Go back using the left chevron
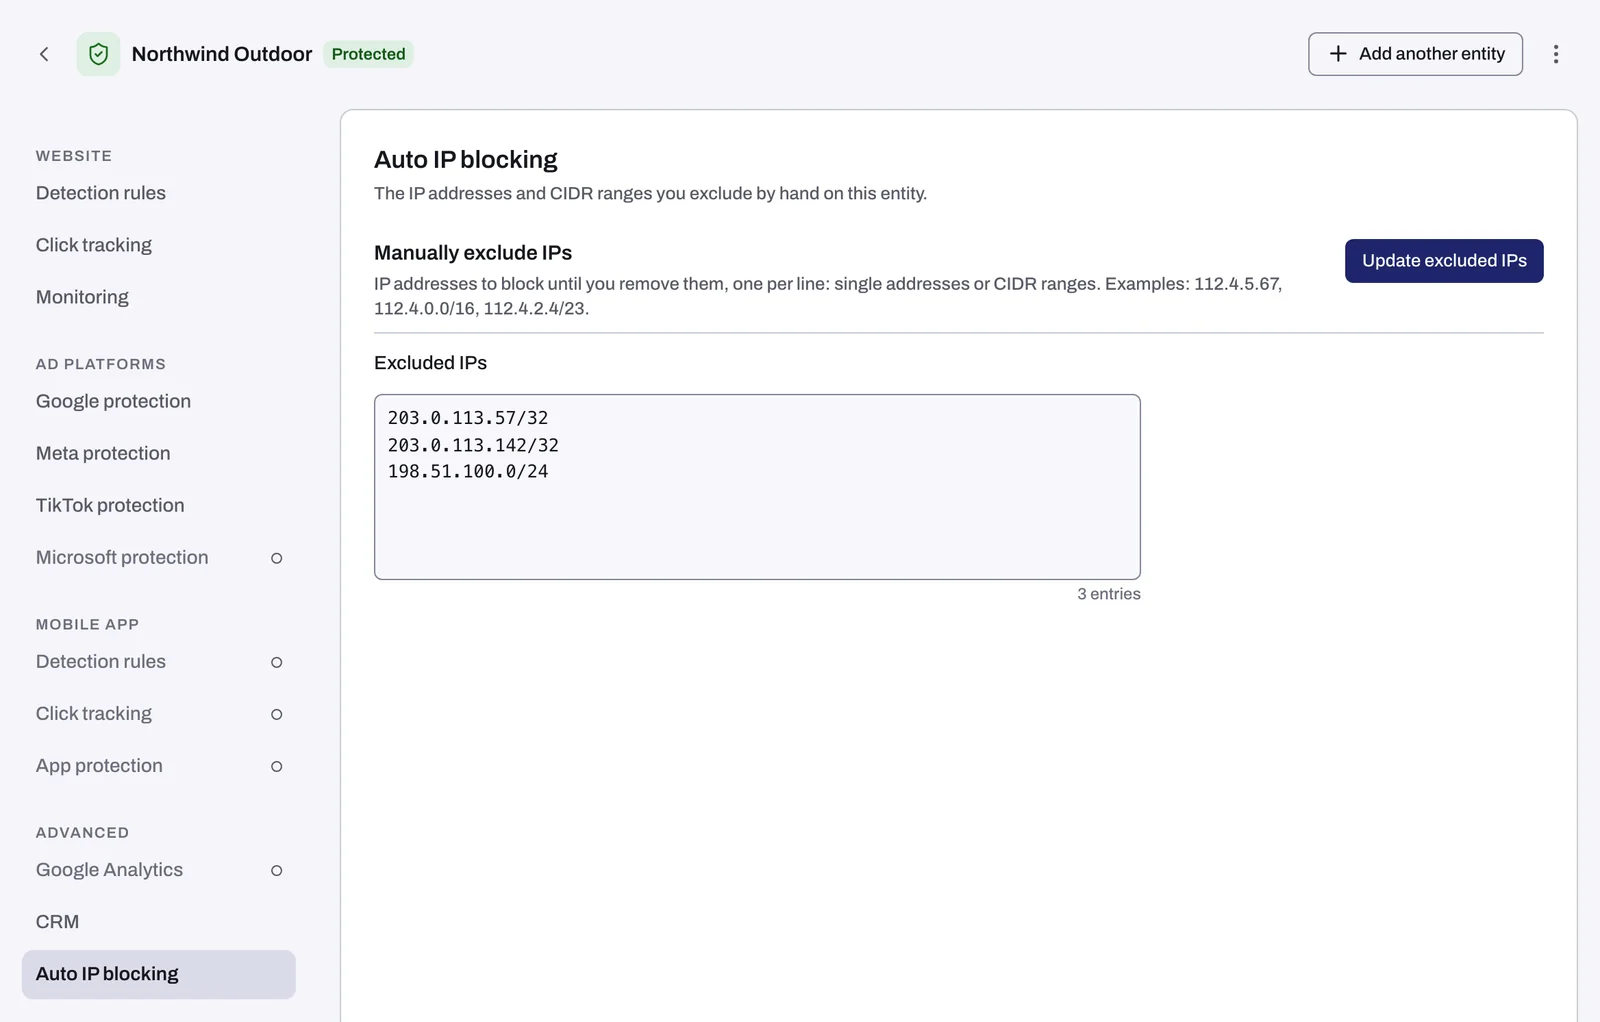This screenshot has height=1022, width=1600. click(x=44, y=54)
